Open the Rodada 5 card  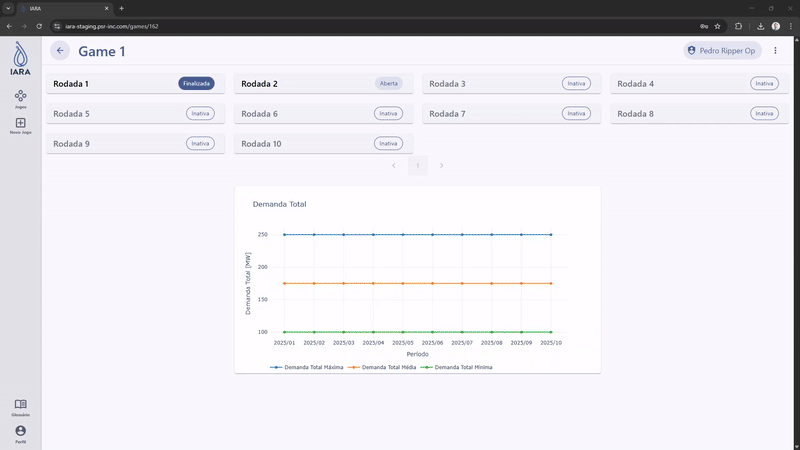[x=135, y=113]
